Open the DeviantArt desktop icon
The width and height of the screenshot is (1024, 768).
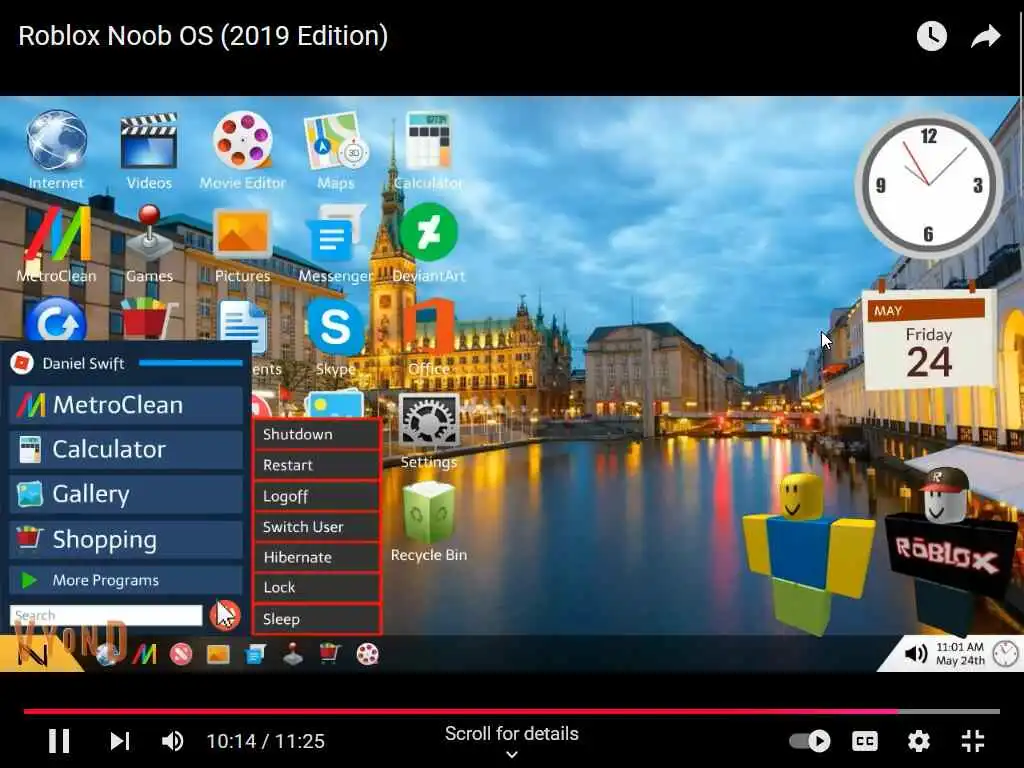pyautogui.click(x=428, y=232)
